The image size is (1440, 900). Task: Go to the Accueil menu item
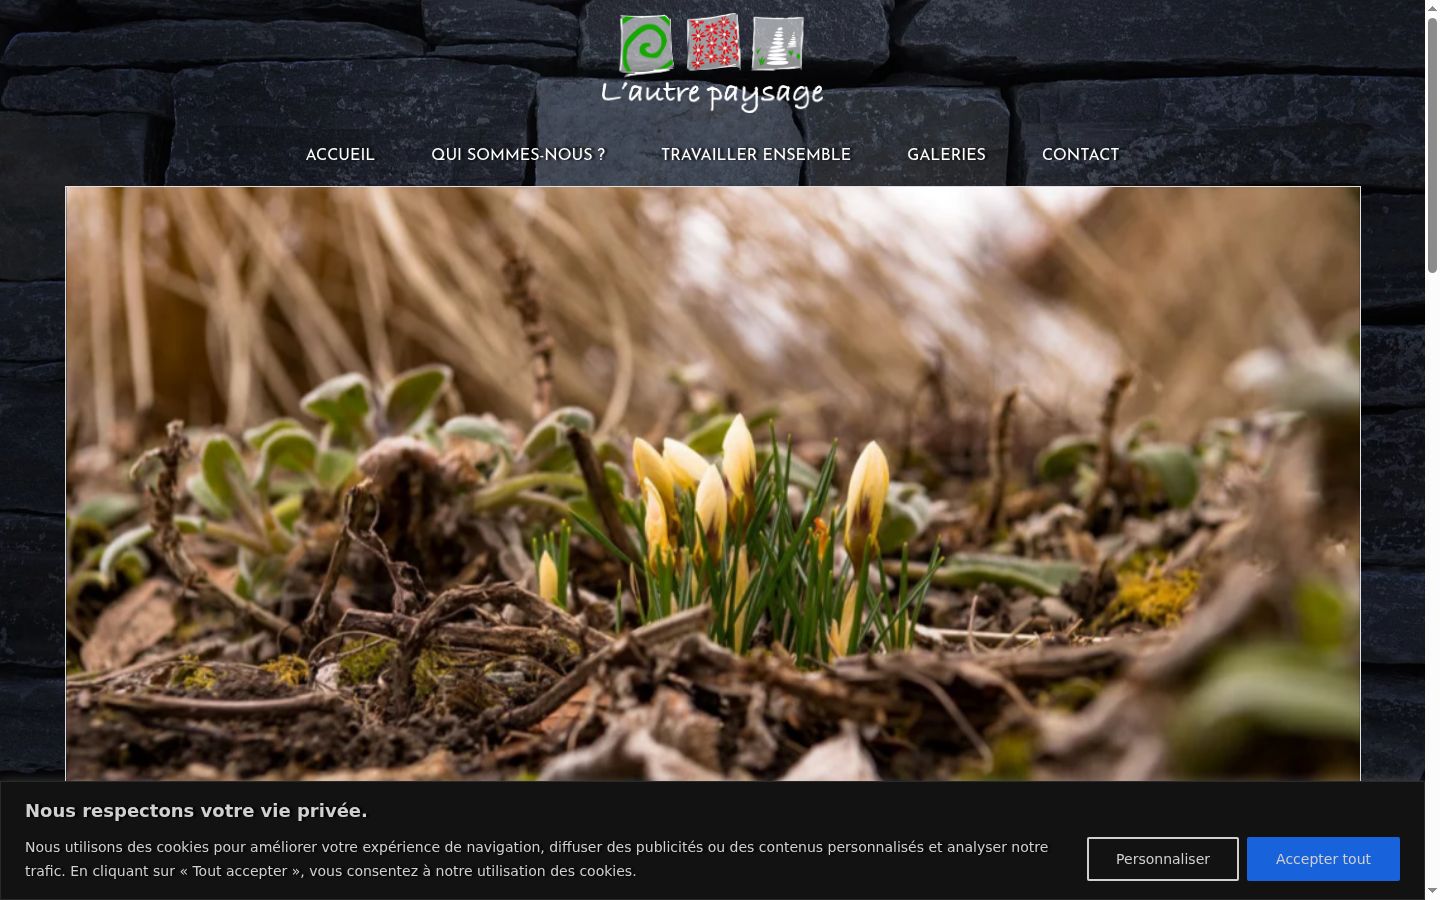pyautogui.click(x=340, y=155)
